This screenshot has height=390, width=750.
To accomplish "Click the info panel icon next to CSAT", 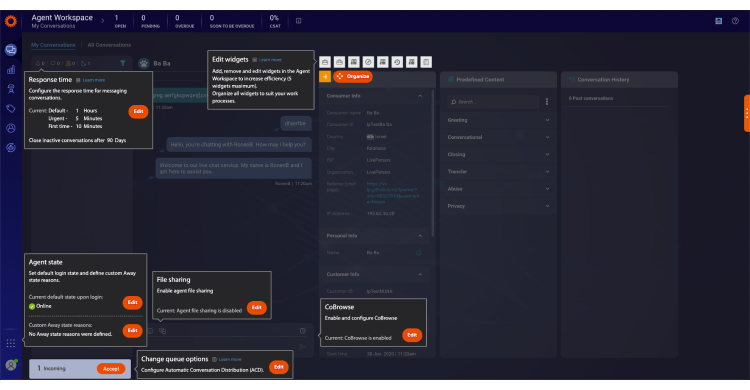I will [x=298, y=21].
